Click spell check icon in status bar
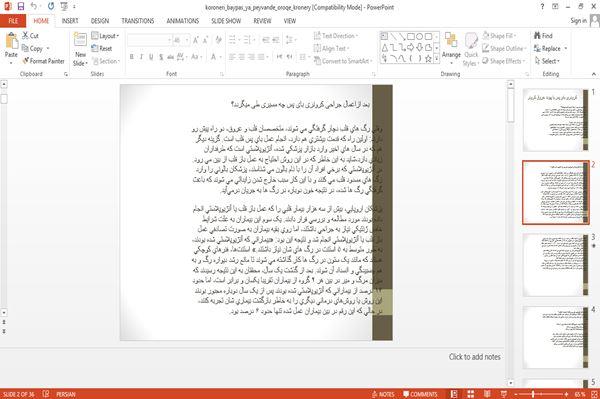 pyautogui.click(x=46, y=394)
